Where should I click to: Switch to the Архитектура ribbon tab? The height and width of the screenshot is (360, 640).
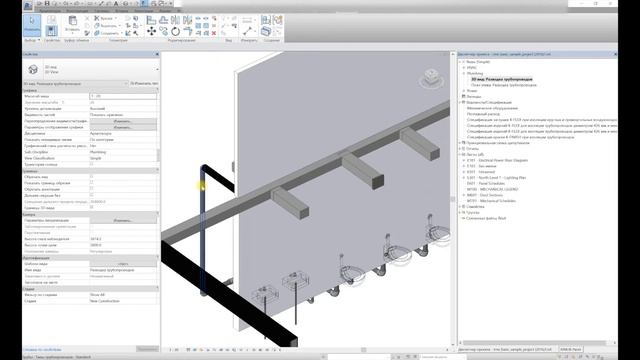(x=50, y=11)
